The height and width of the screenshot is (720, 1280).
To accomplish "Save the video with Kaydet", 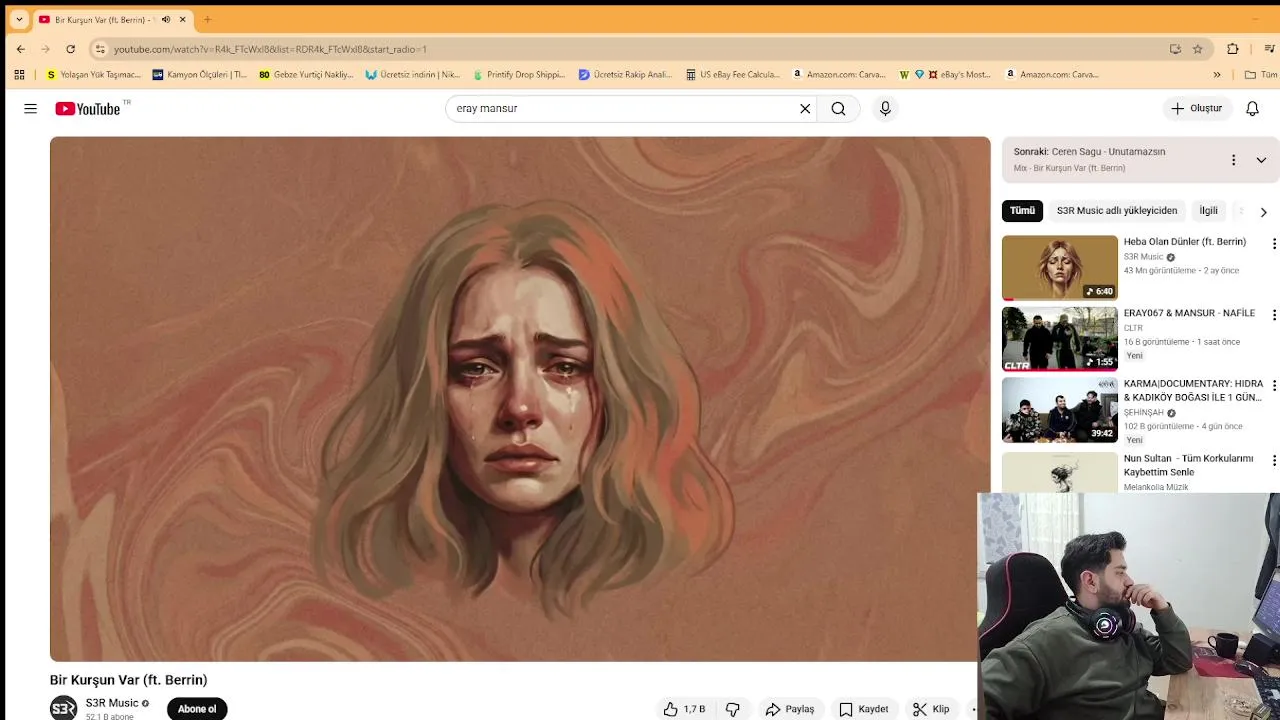I will pos(864,709).
